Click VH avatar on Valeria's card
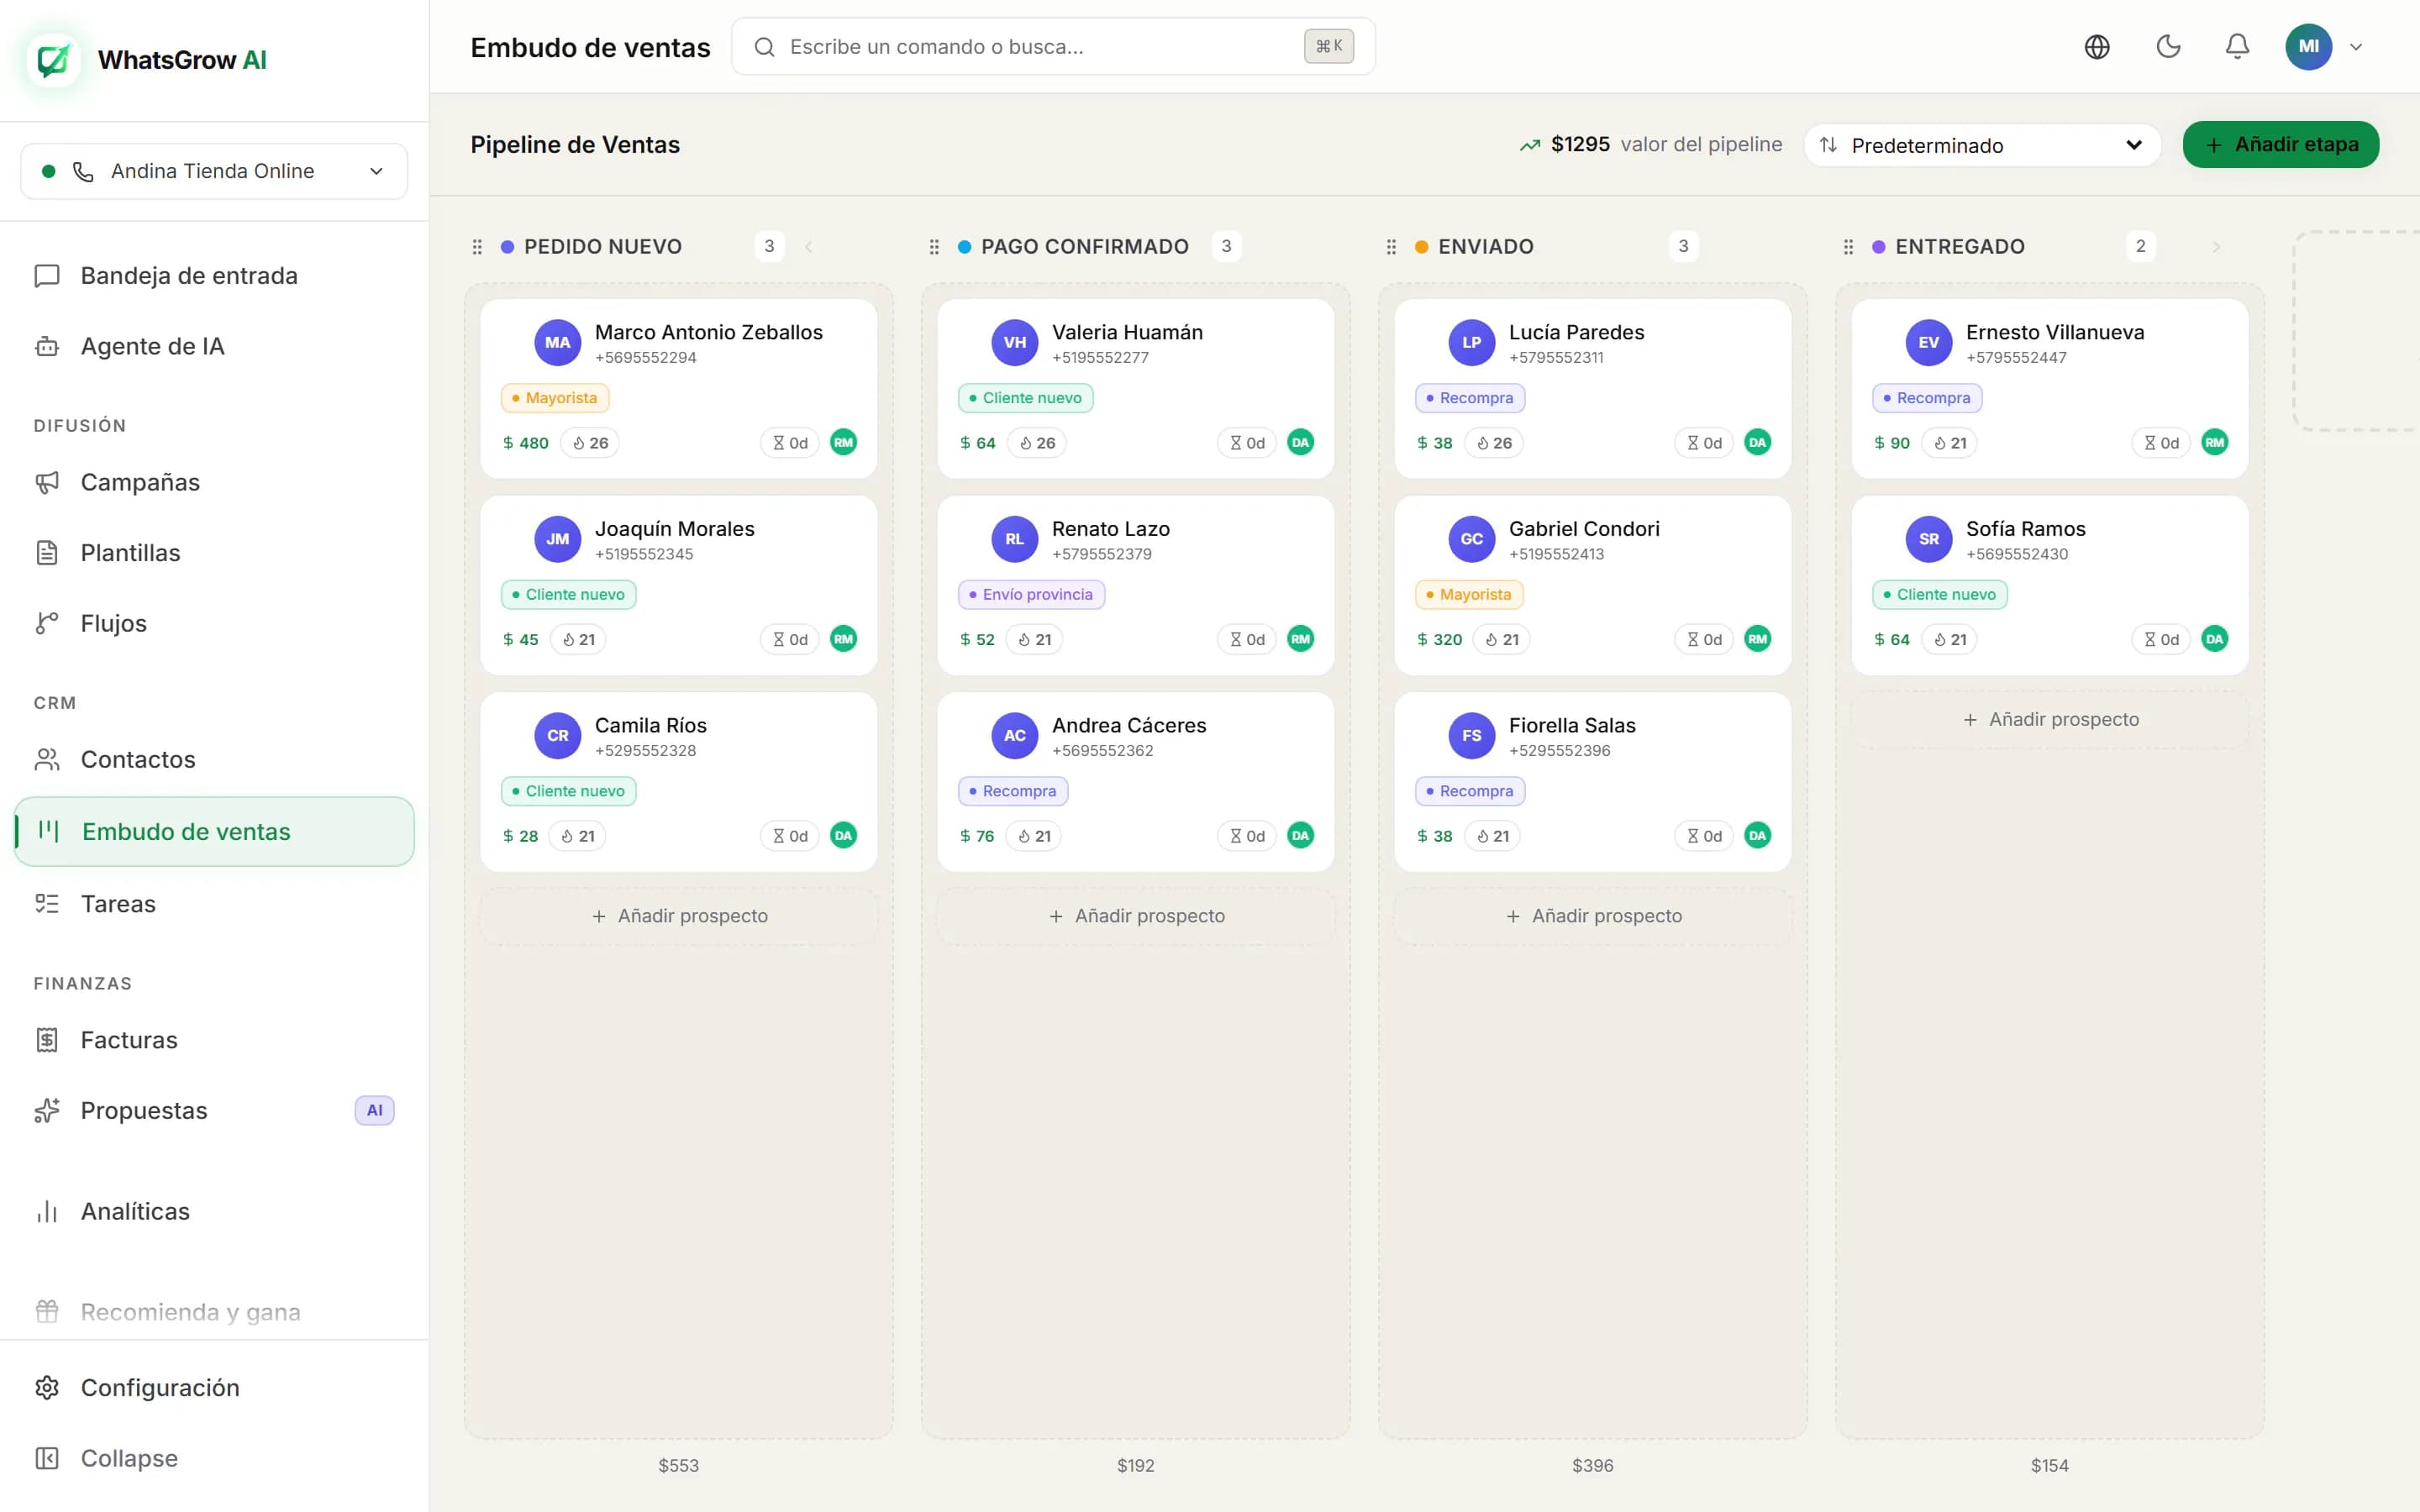 pyautogui.click(x=1015, y=343)
